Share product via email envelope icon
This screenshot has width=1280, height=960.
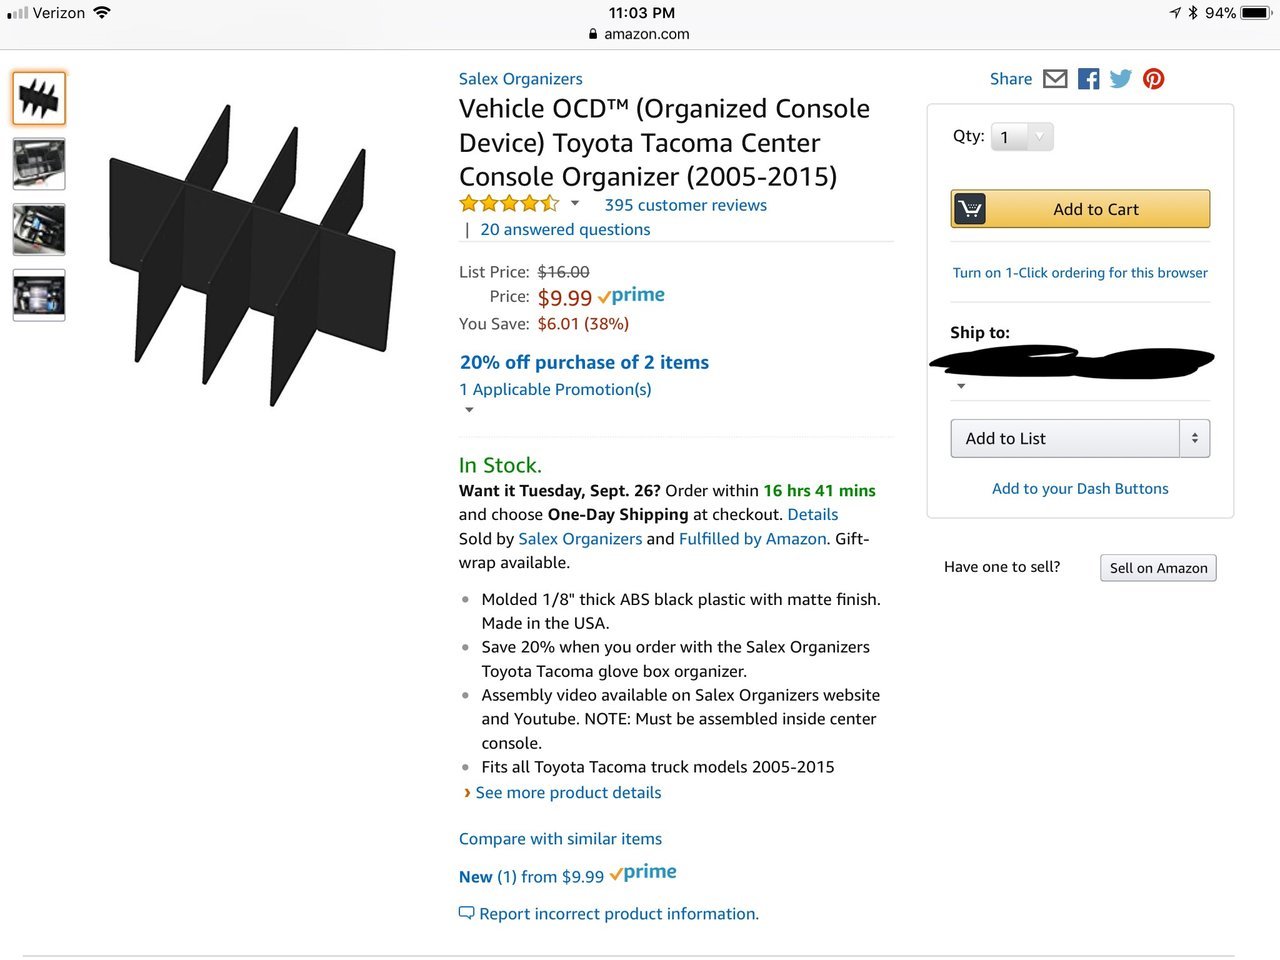tap(1055, 79)
